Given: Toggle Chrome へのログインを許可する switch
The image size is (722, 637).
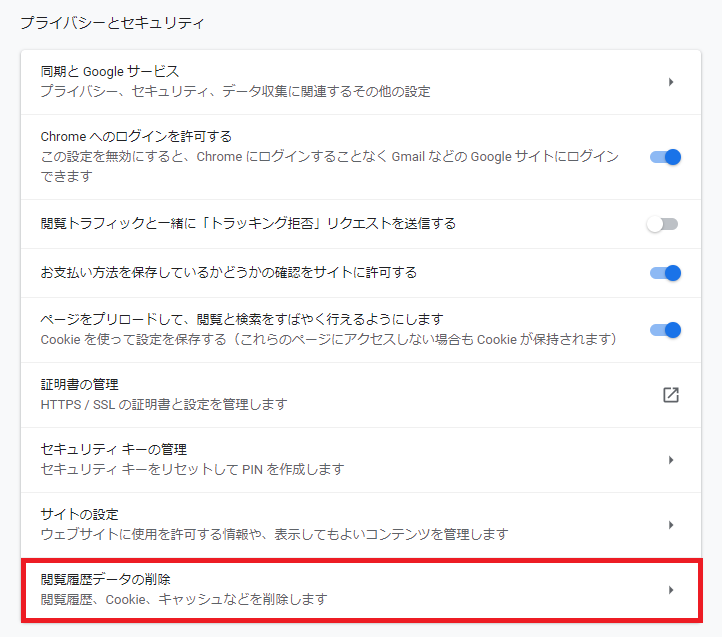Looking at the screenshot, I should pyautogui.click(x=665, y=157).
